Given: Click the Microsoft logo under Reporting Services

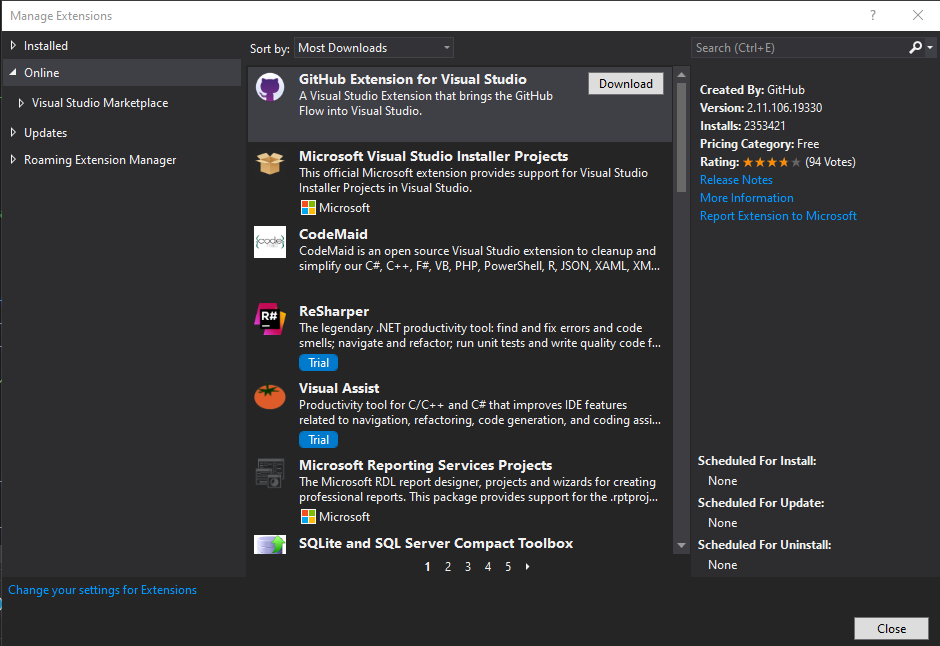Looking at the screenshot, I should [x=308, y=516].
